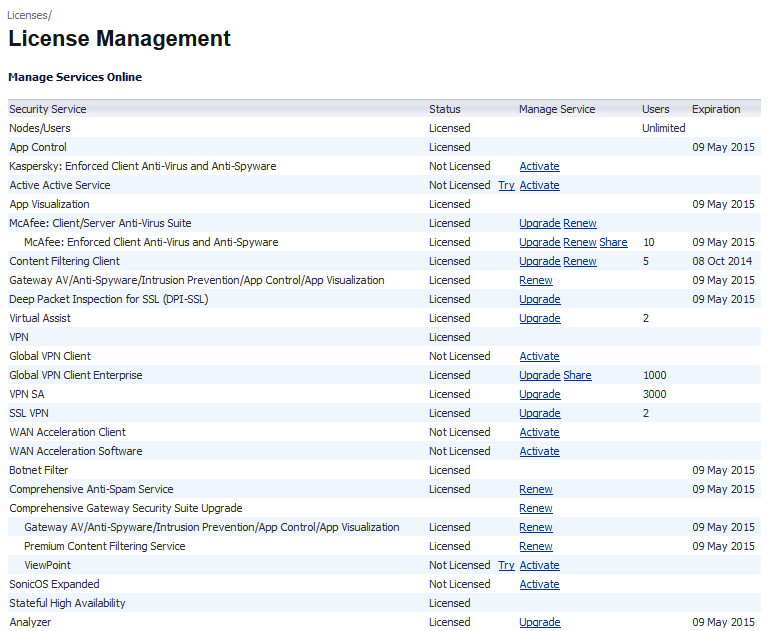Renew McAfee Client/Server Anti-Virus Suite
Viewport: 768px width, 631px height.
580,223
